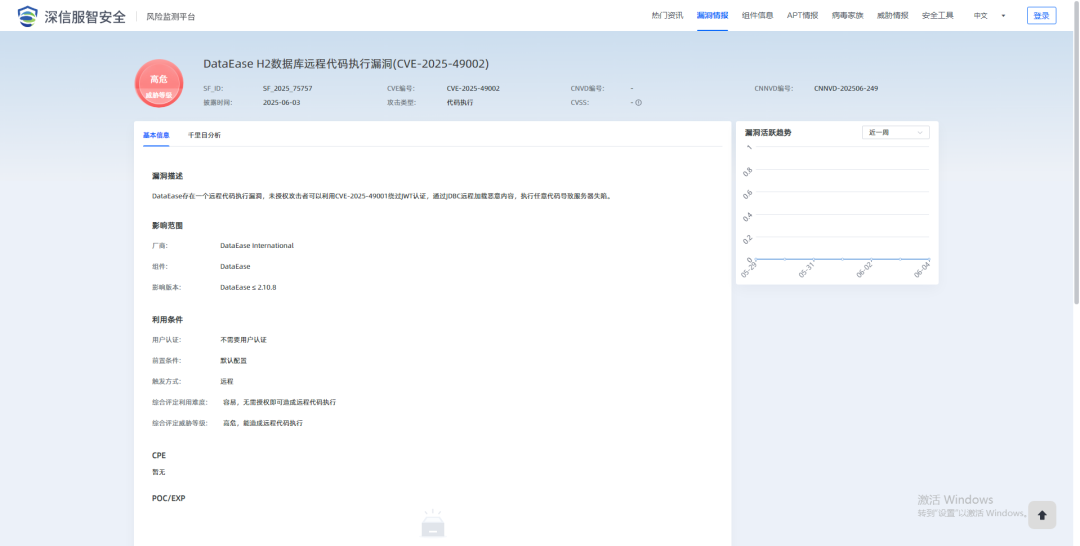Click the scroll-to-top arrow button
The width and height of the screenshot is (1080, 546).
(x=1041, y=515)
